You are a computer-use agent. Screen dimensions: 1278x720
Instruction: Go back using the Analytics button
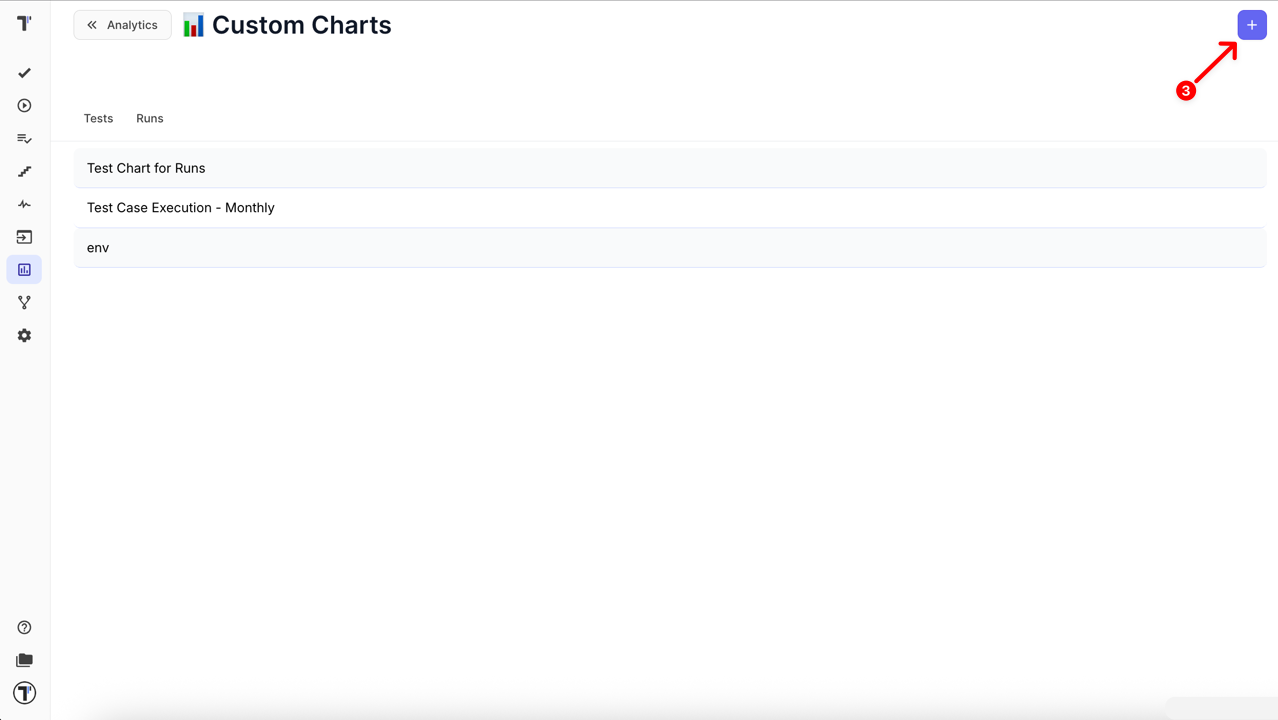pos(122,25)
